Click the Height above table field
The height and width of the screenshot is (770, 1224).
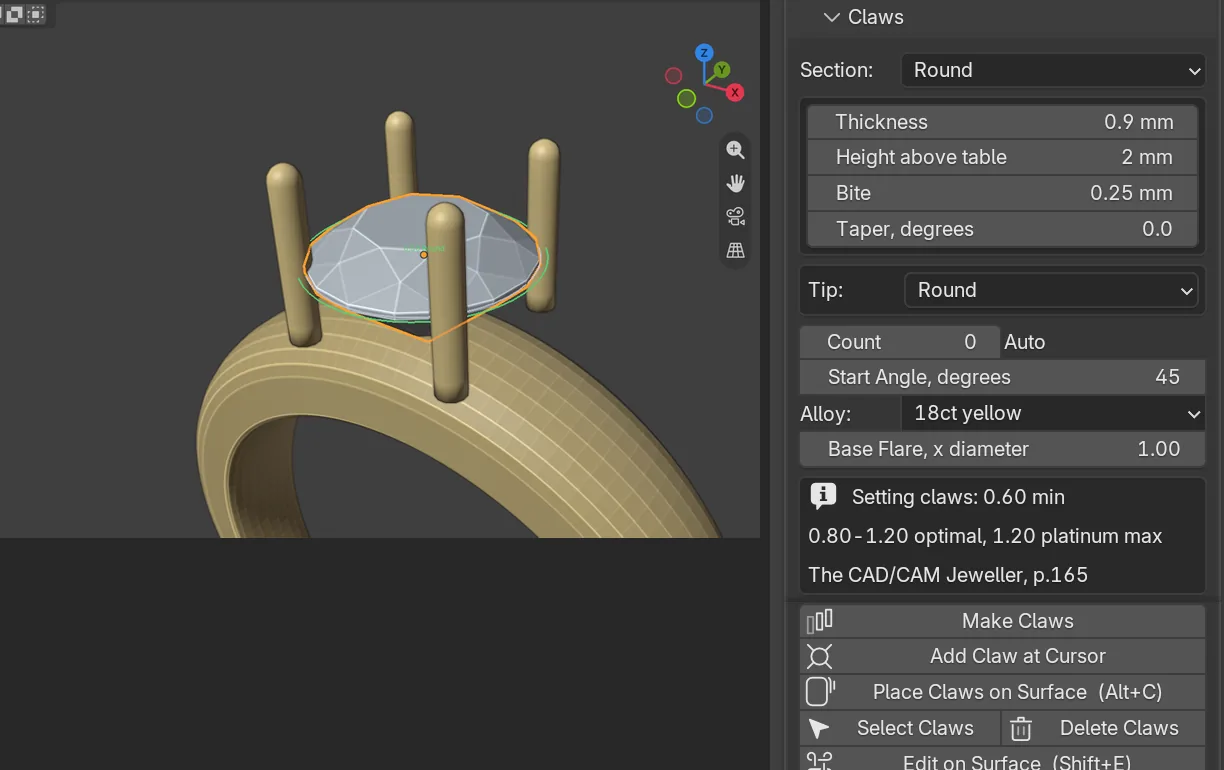pos(1002,157)
